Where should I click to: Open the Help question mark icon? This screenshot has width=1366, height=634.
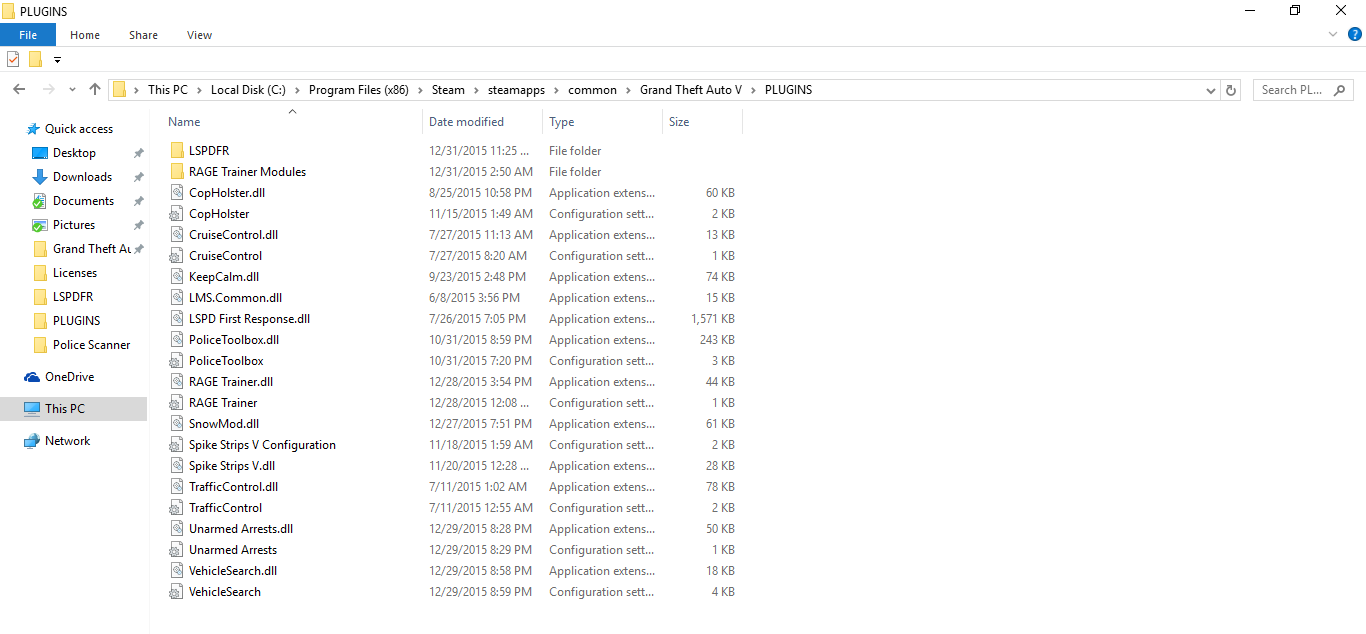tap(1353, 35)
